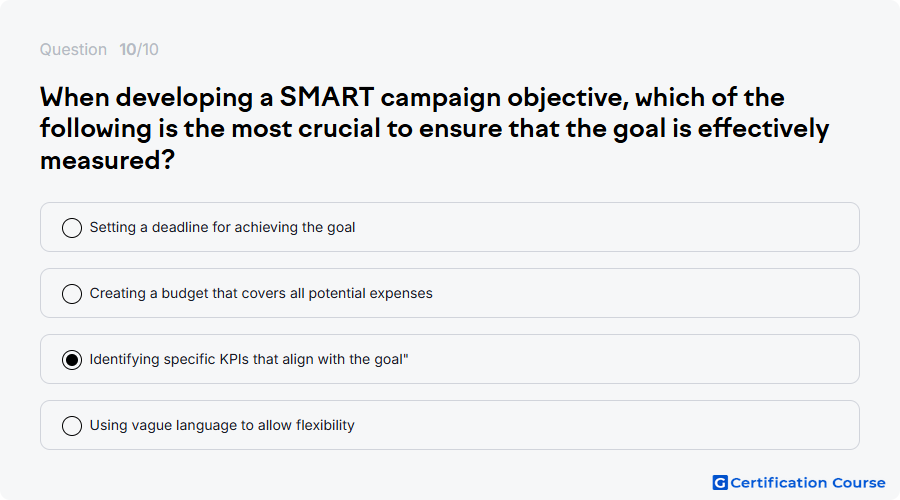This screenshot has width=900, height=500.
Task: Click the word 'measured?' in the heading
Action: [x=107, y=160]
